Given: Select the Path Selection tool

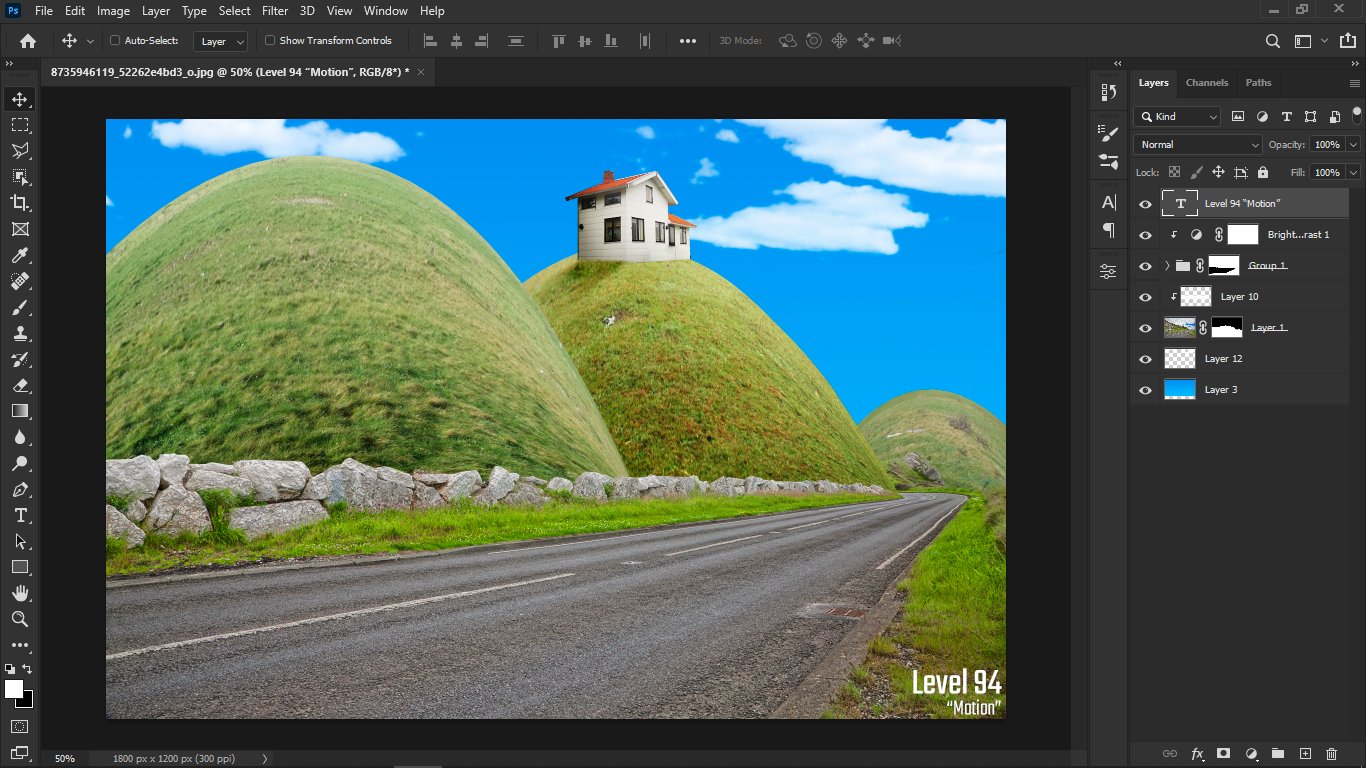Looking at the screenshot, I should tap(20, 542).
